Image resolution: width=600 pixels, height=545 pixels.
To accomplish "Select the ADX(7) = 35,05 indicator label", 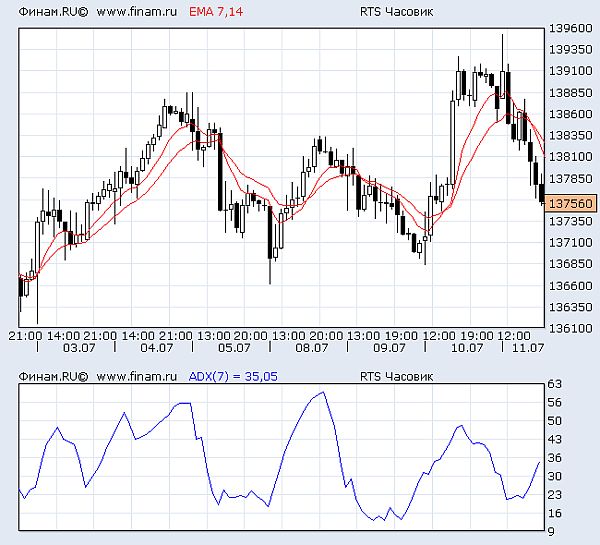I will click(x=233, y=377).
